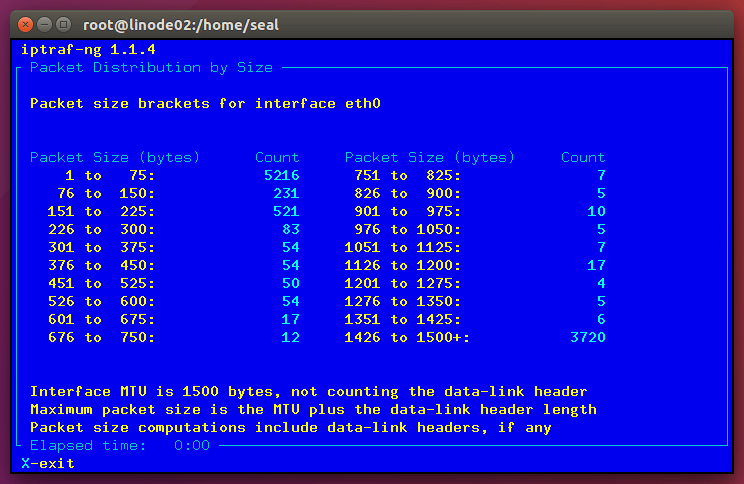
Task: Select the count 7 for 1051 to 1125
Action: (x=601, y=248)
